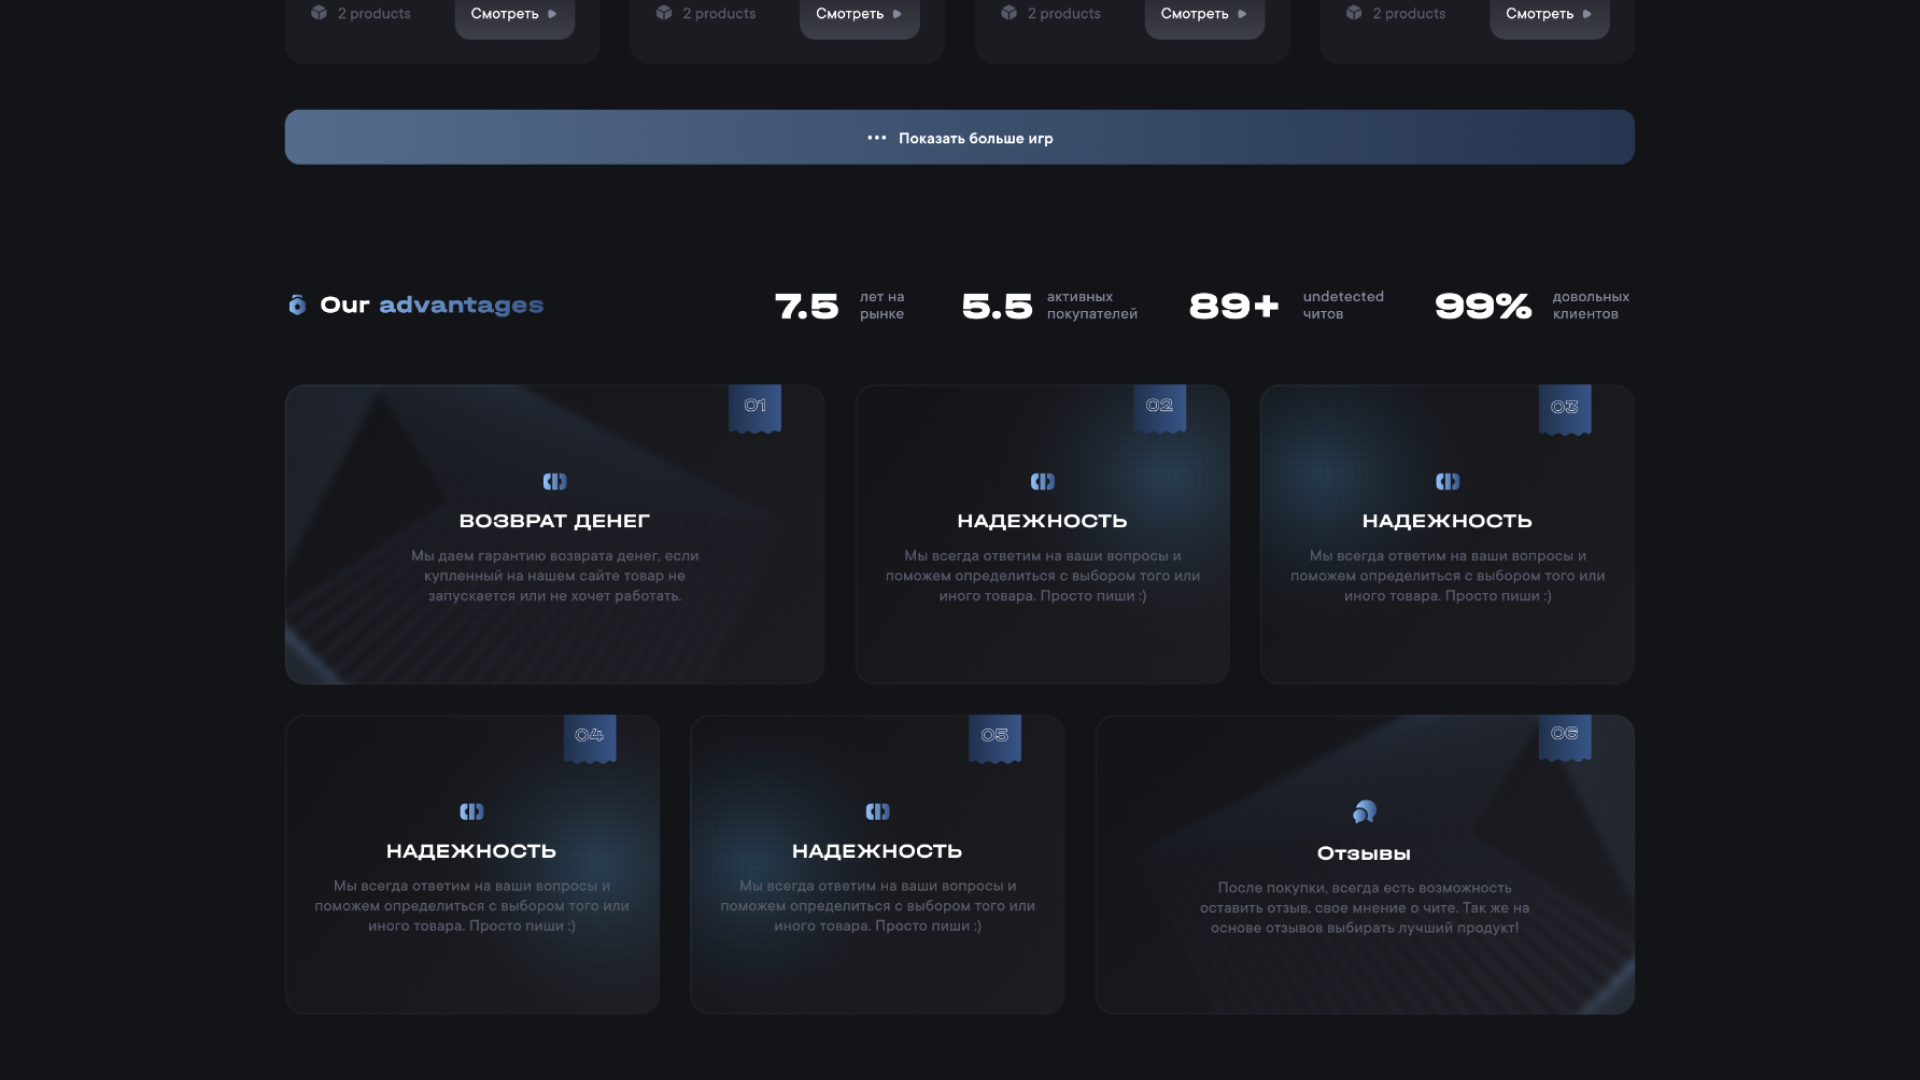Click the shield icon in card 05
This screenshot has width=1920, height=1080.
coord(877,812)
